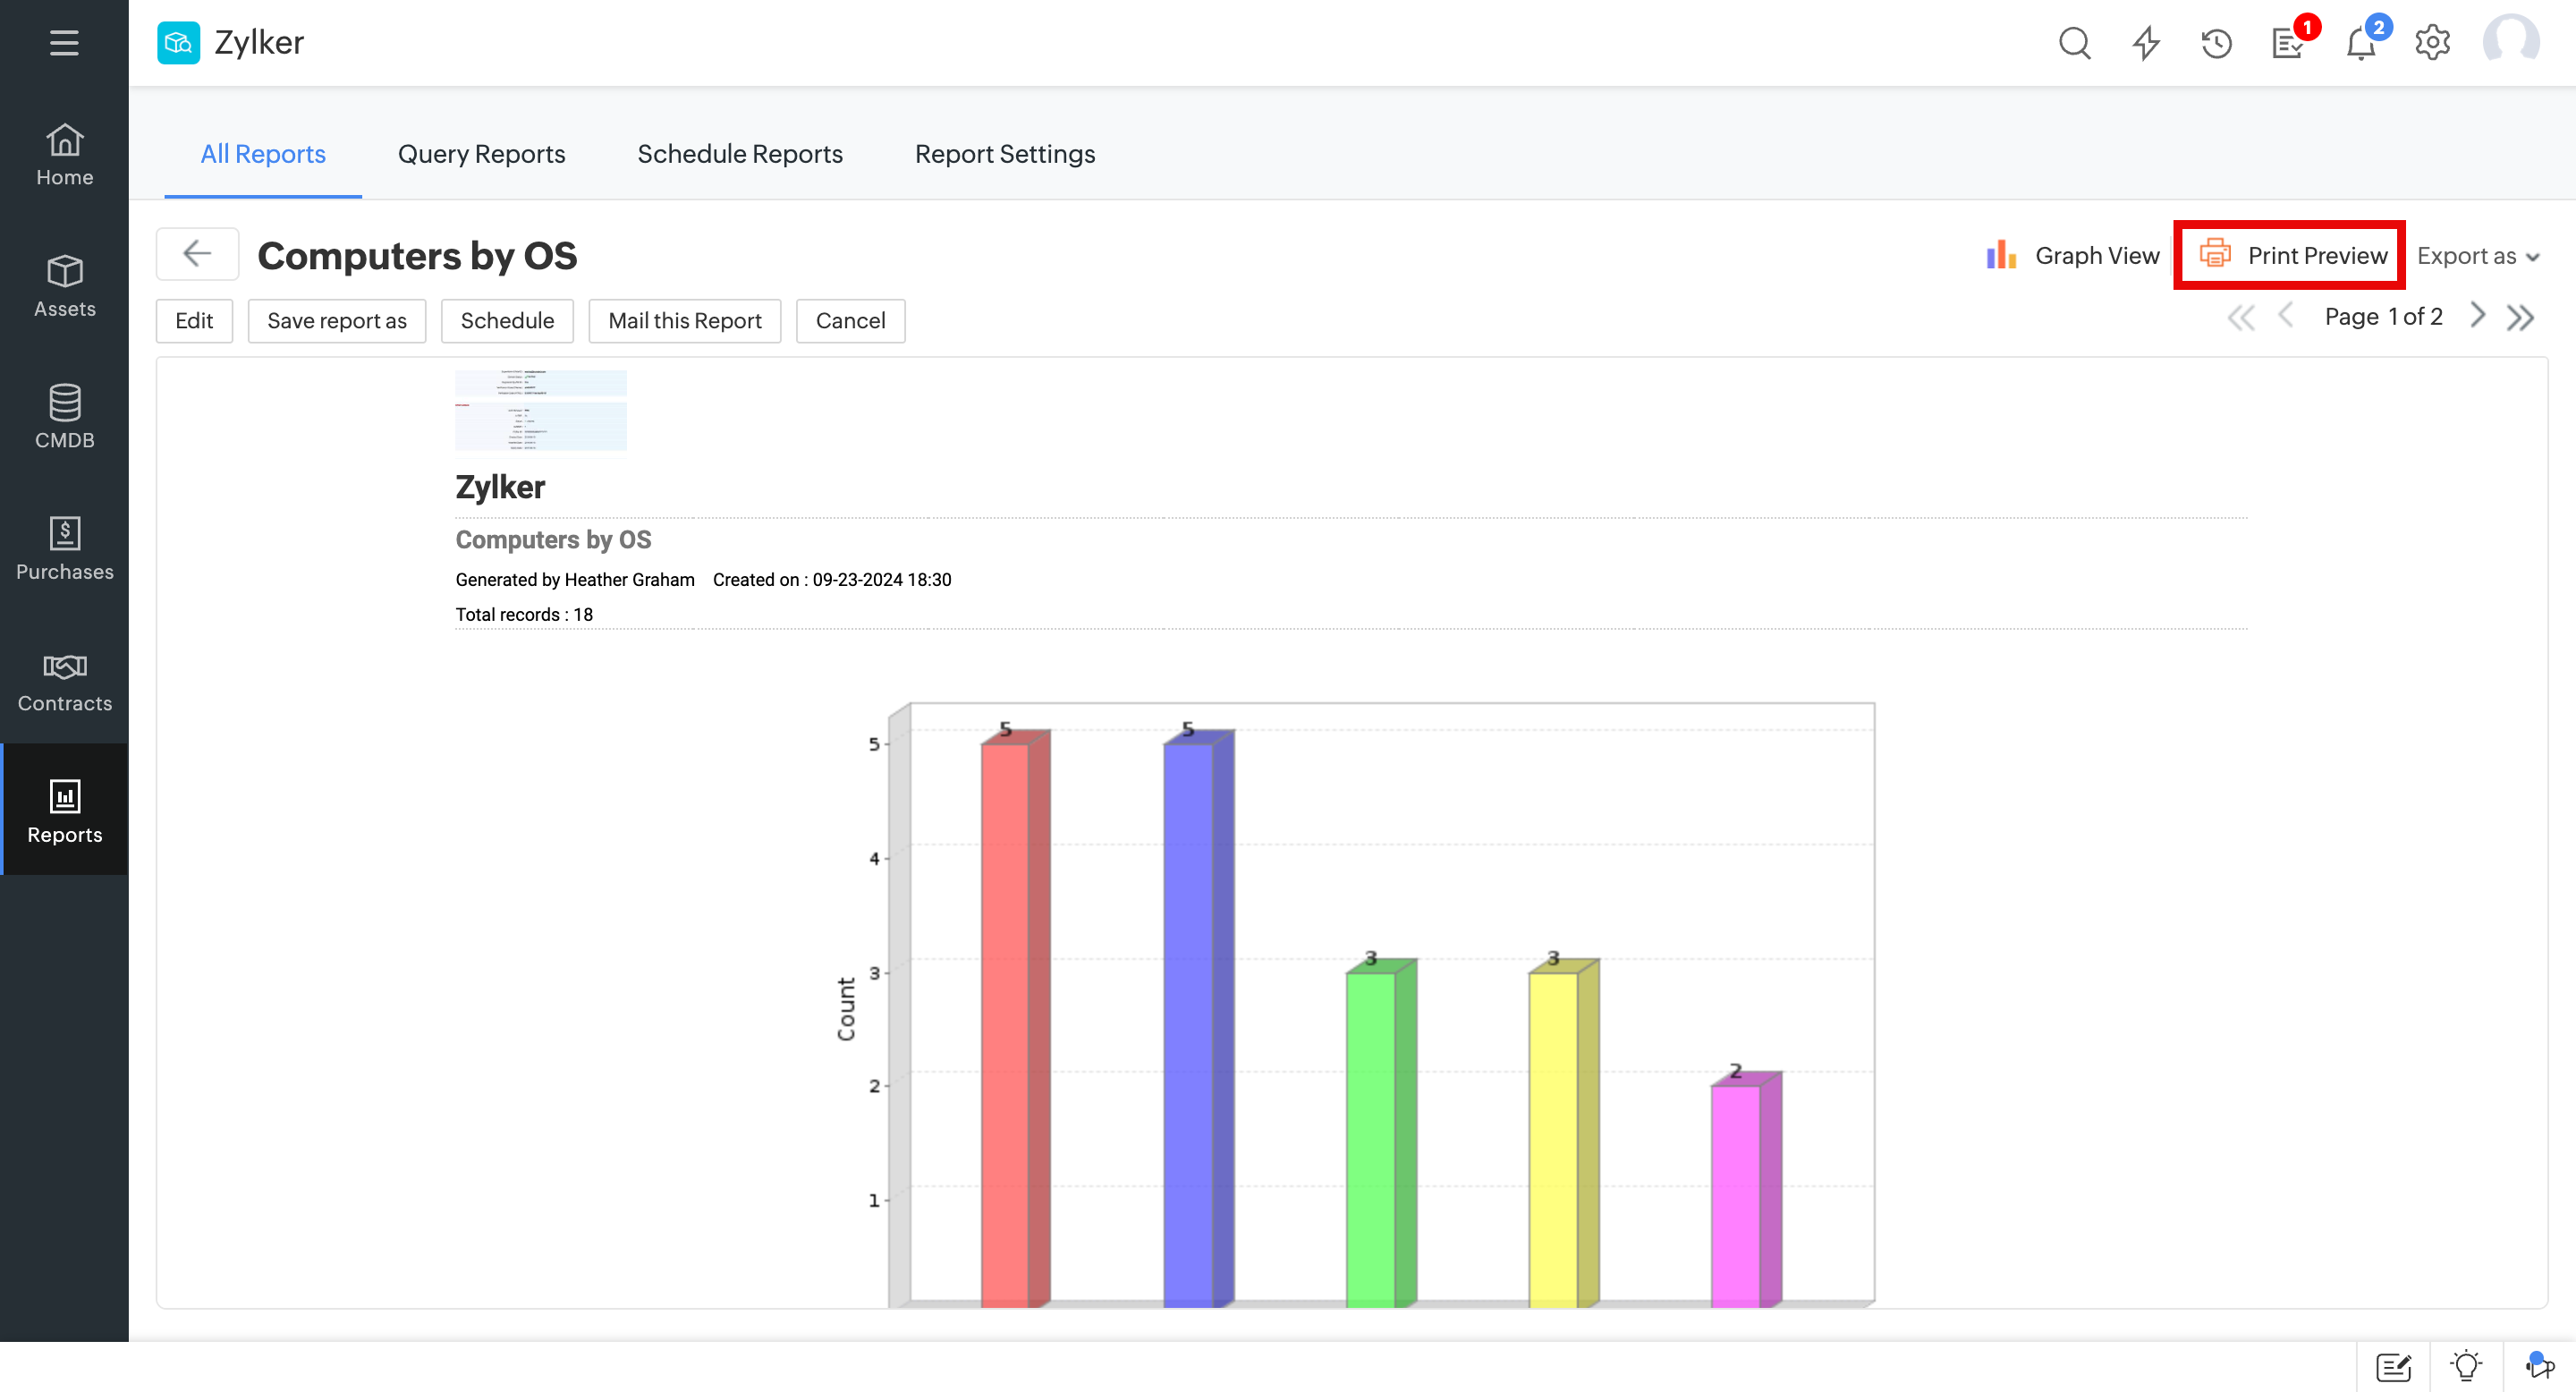The image size is (2576, 1392).
Task: Click the report header thumbnail image
Action: (x=540, y=410)
